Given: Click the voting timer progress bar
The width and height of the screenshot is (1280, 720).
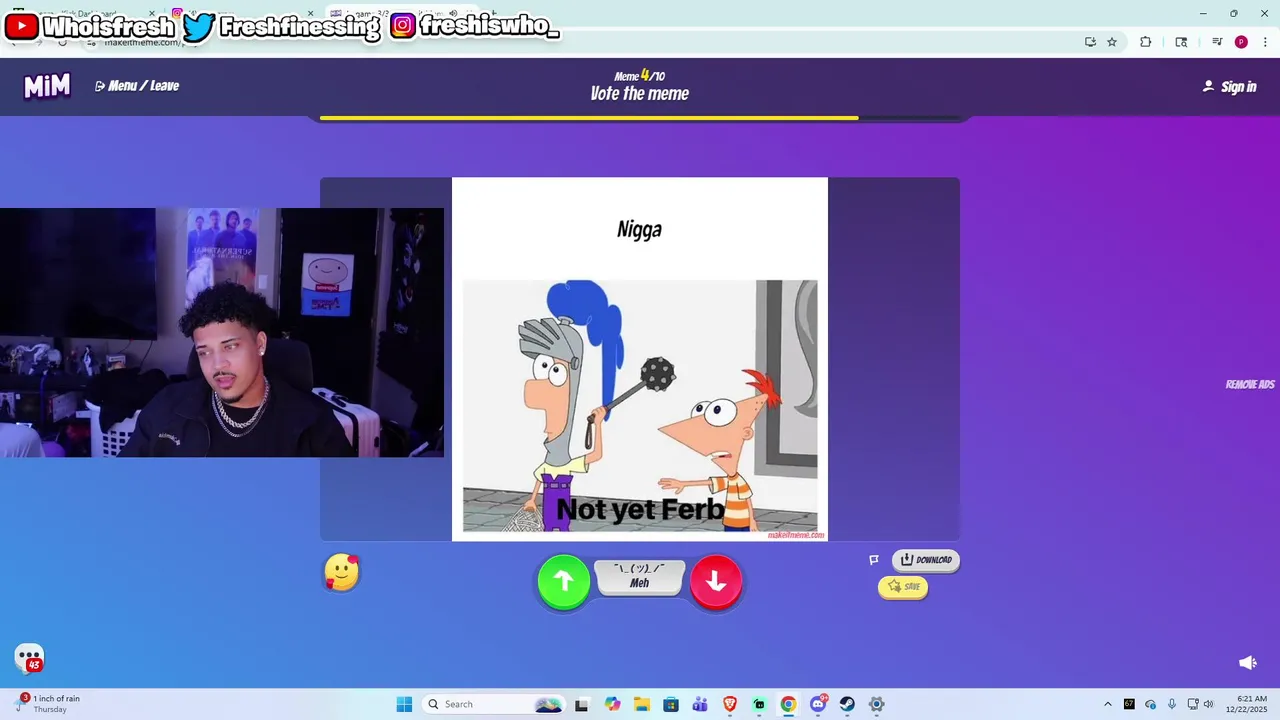Looking at the screenshot, I should 640,118.
